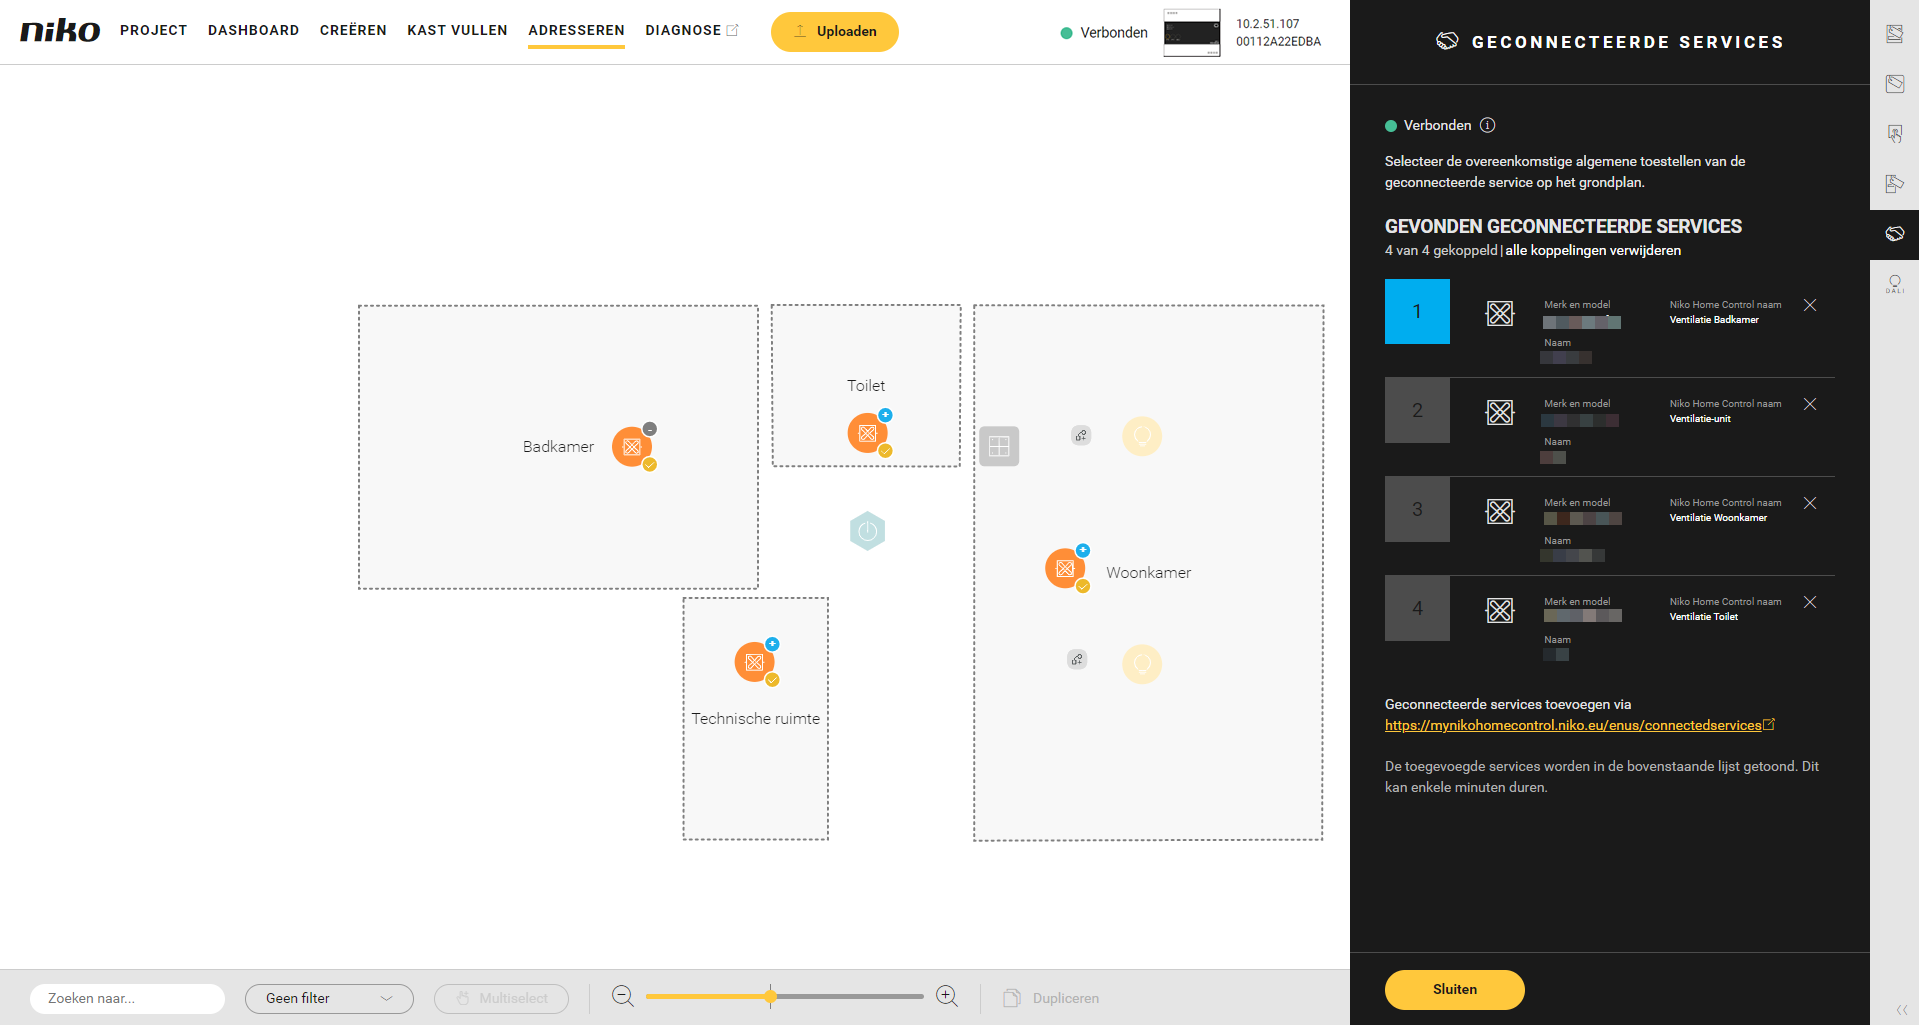Select ventilation device in Technische ruimte
This screenshot has width=1919, height=1025.
click(x=754, y=662)
